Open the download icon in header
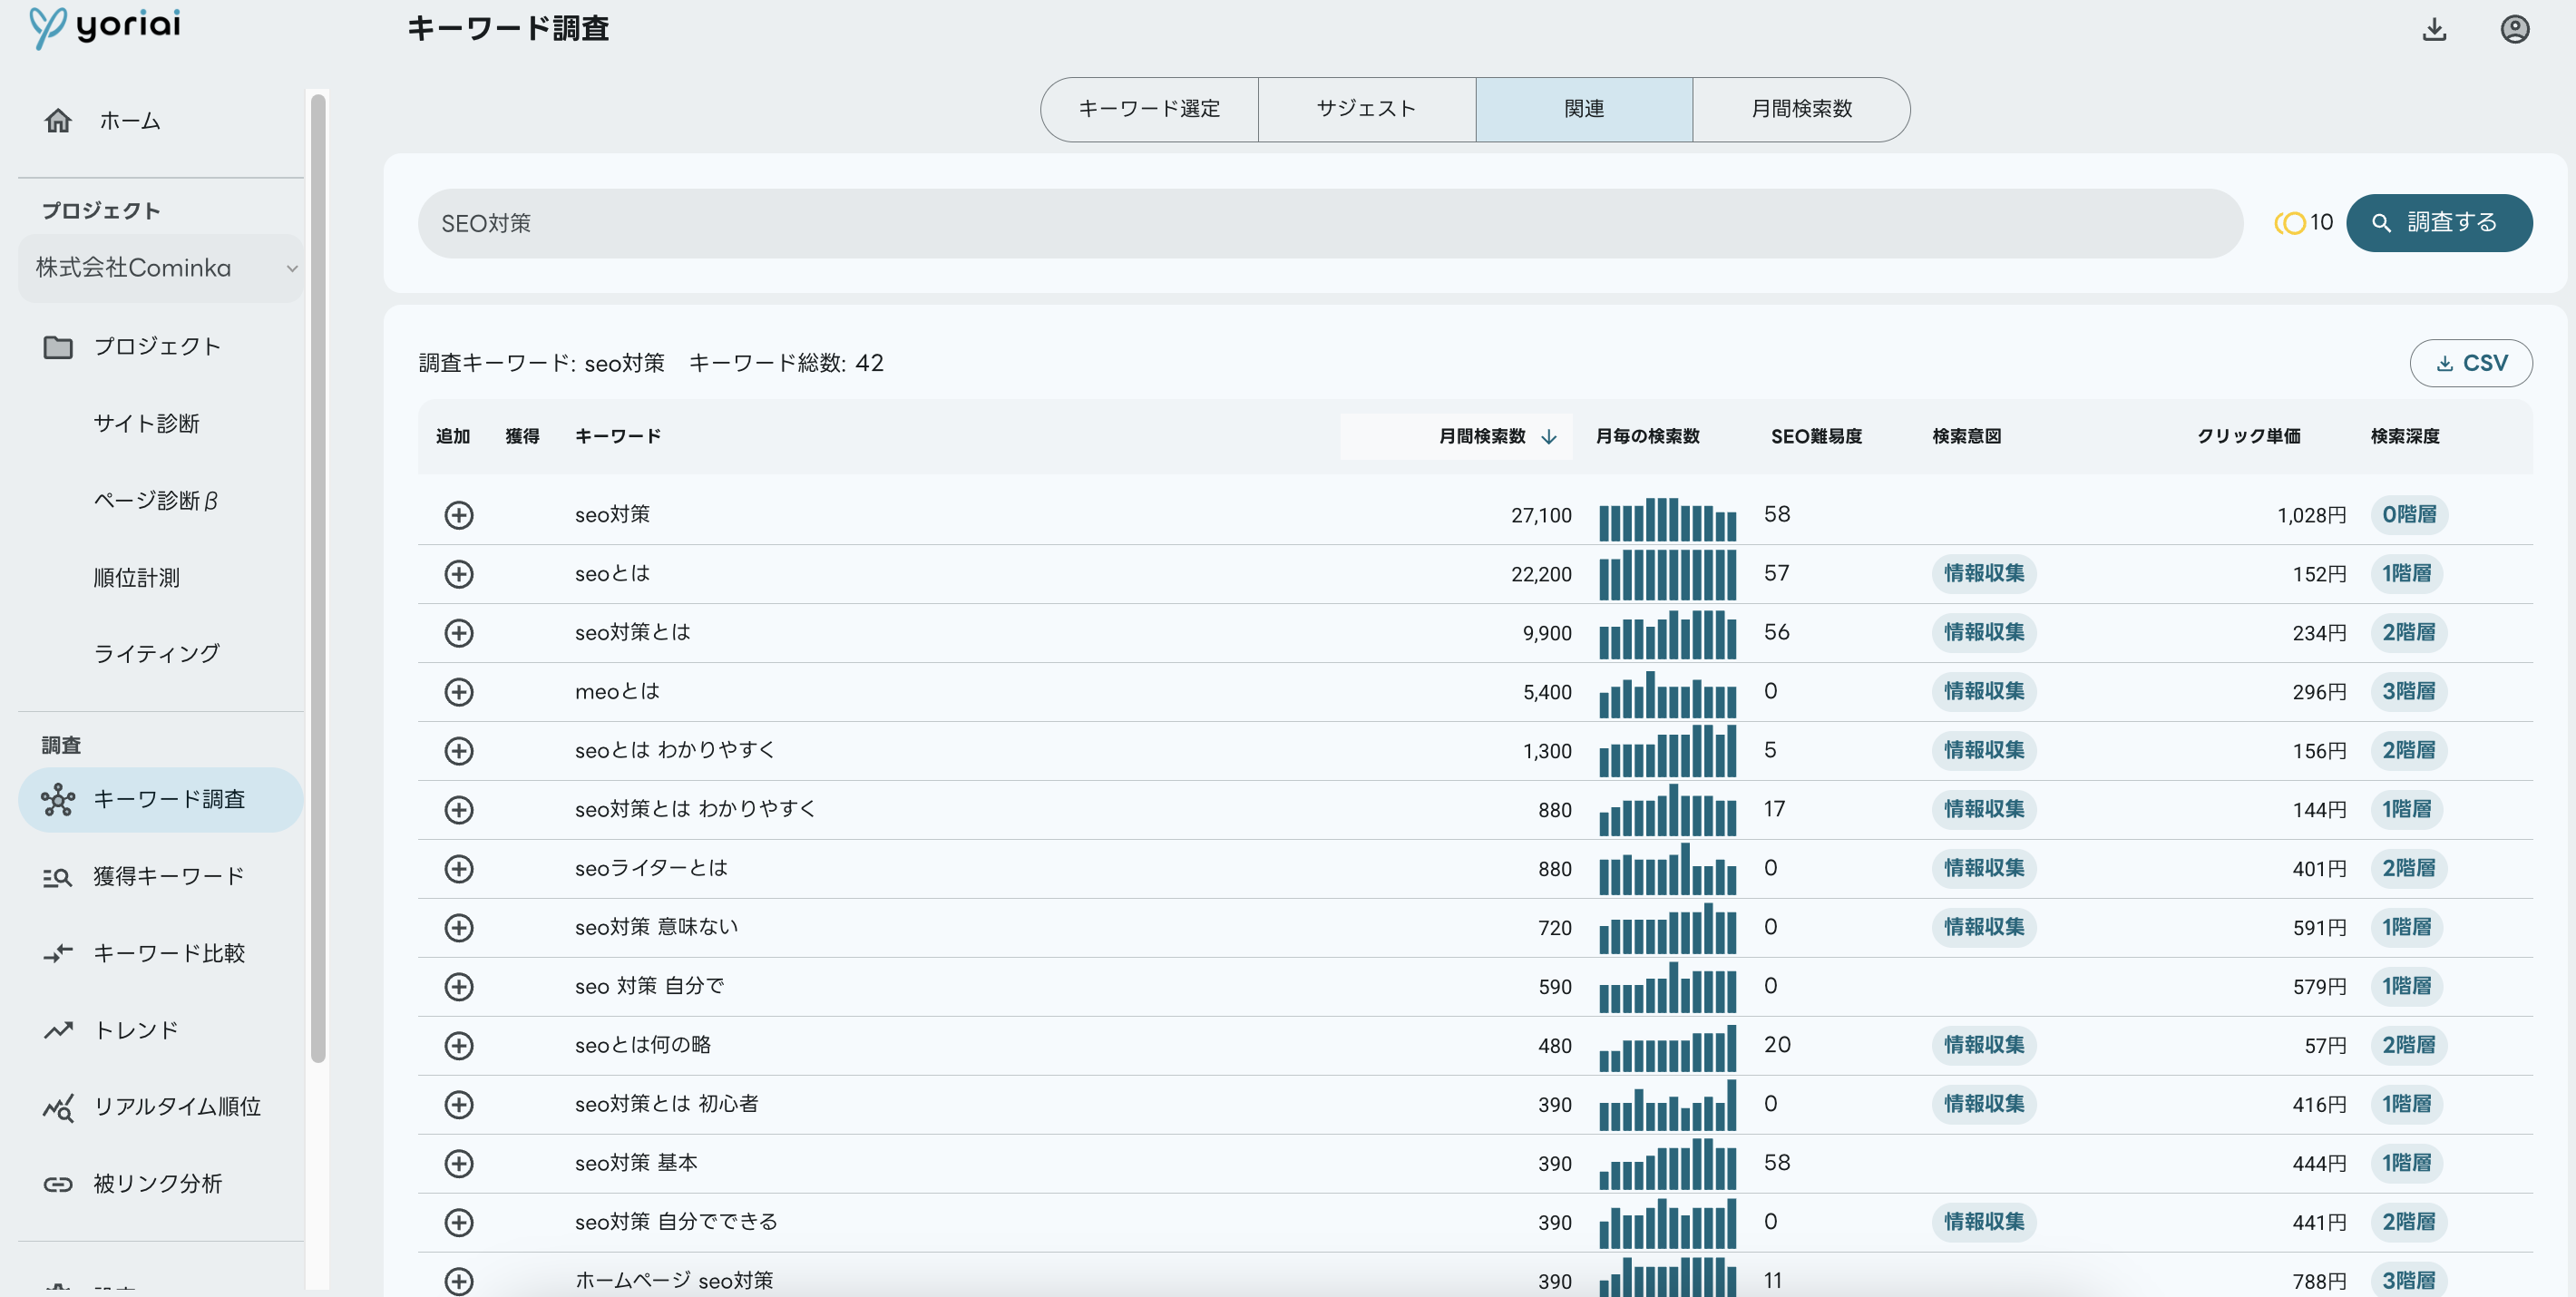2576x1297 pixels. point(2434,29)
